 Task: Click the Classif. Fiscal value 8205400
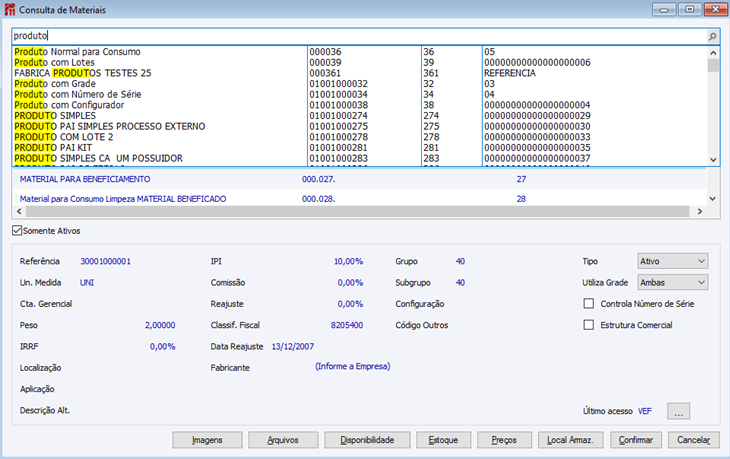(347, 325)
